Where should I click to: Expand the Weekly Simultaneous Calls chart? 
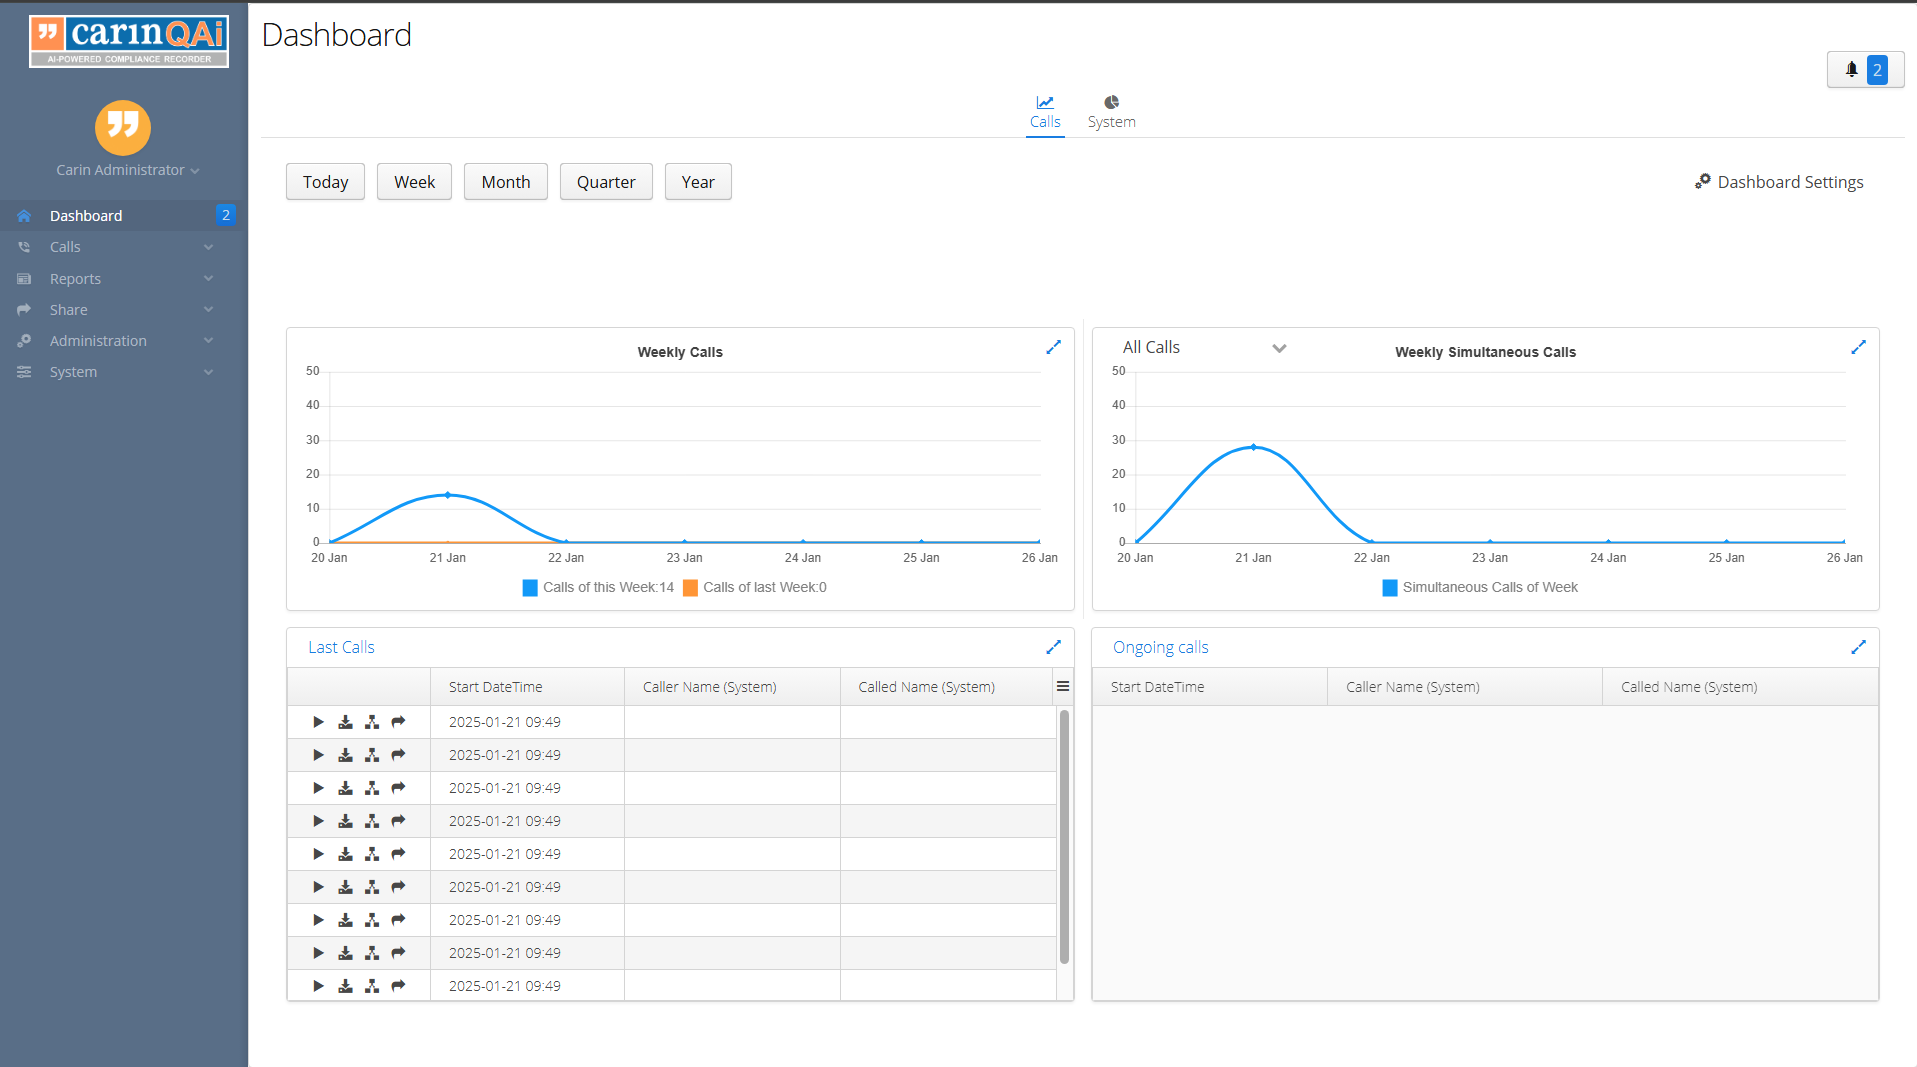(1858, 347)
